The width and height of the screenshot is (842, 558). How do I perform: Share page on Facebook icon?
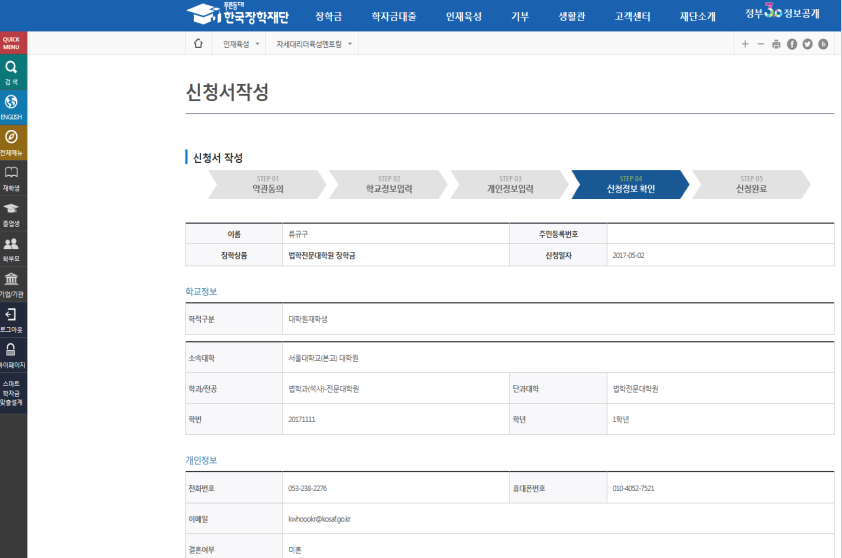(x=792, y=44)
